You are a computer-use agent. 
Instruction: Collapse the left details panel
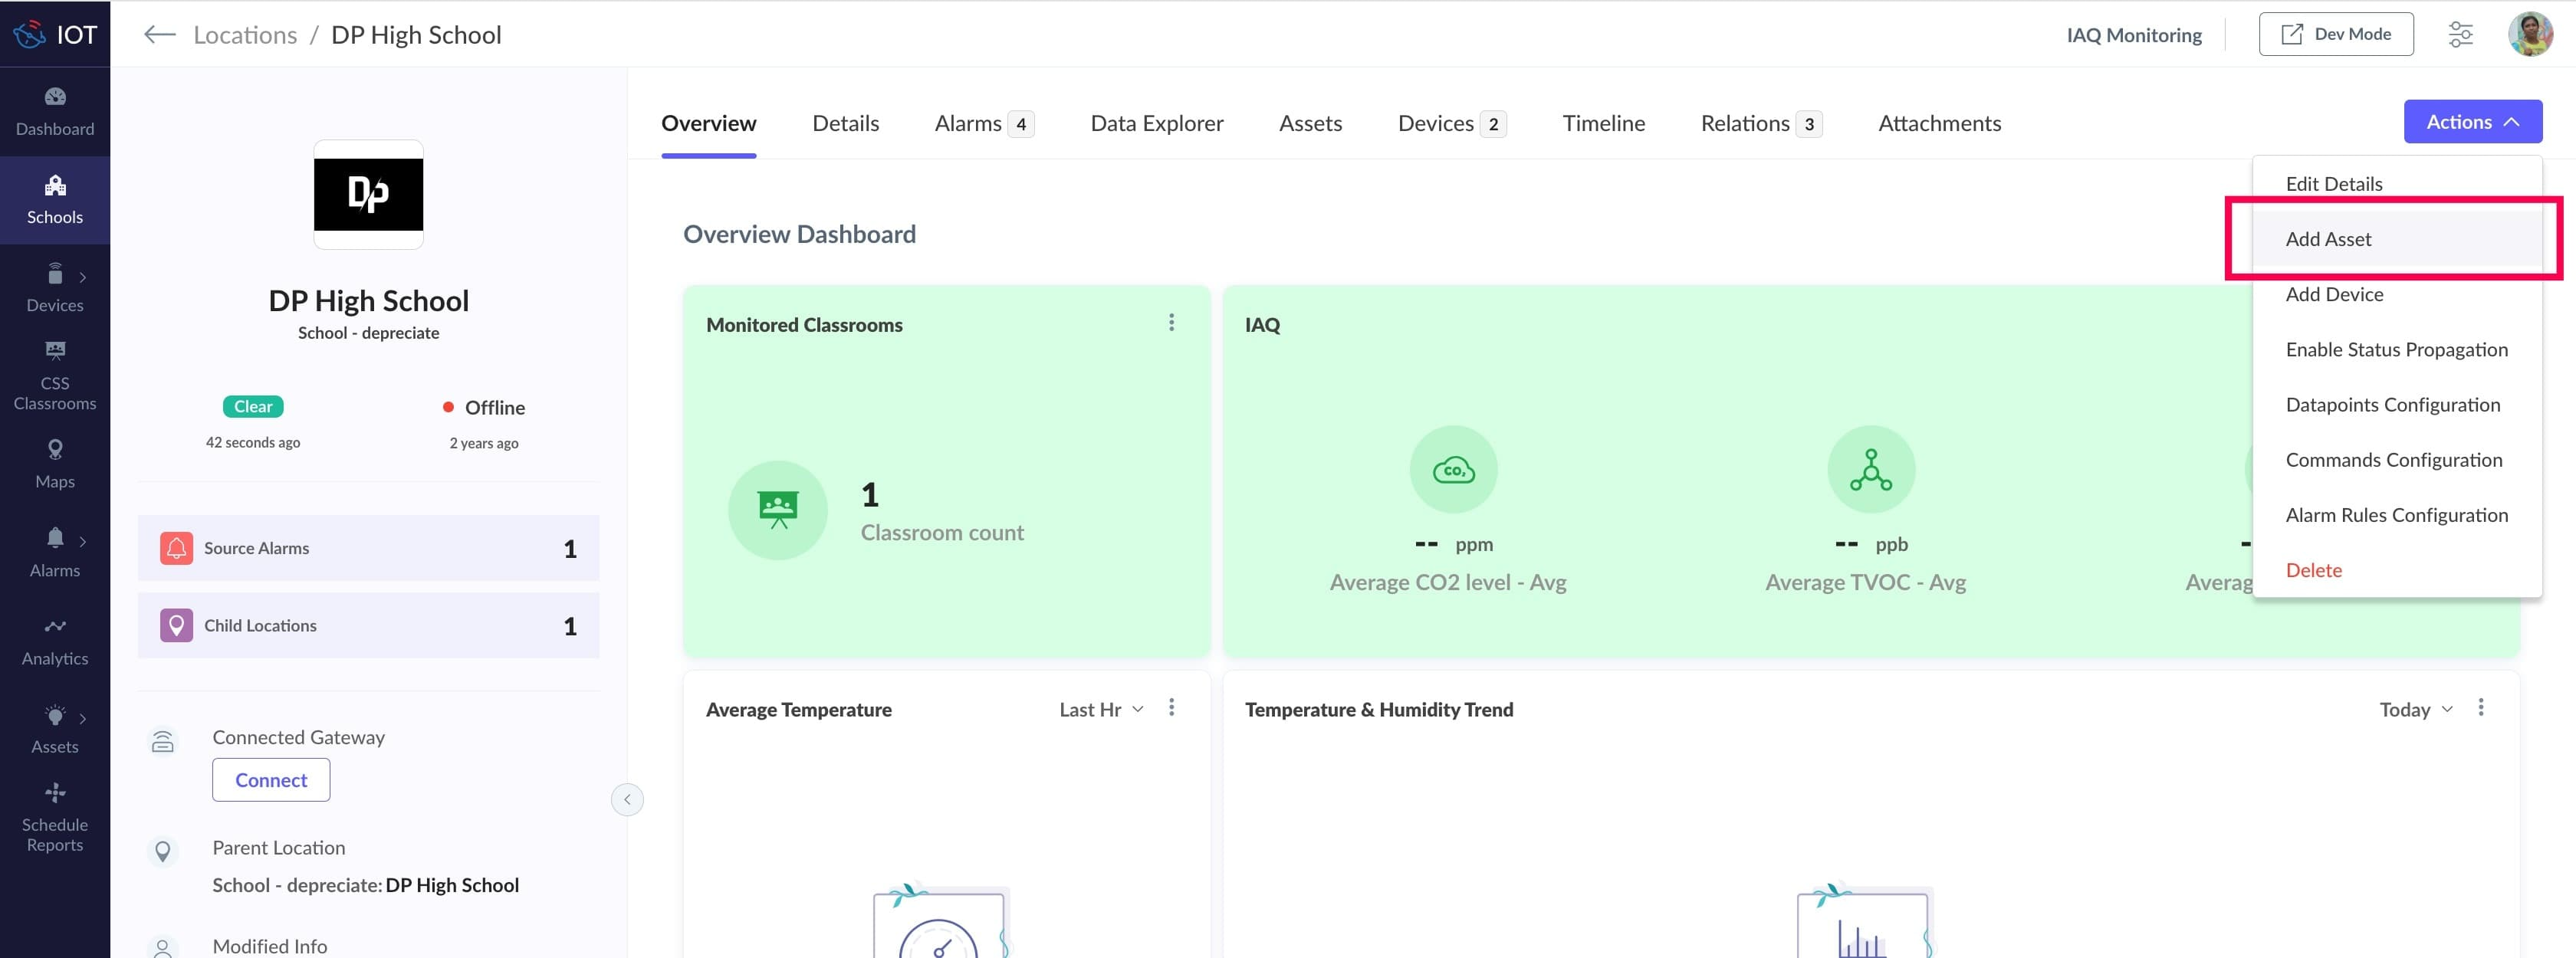627,799
